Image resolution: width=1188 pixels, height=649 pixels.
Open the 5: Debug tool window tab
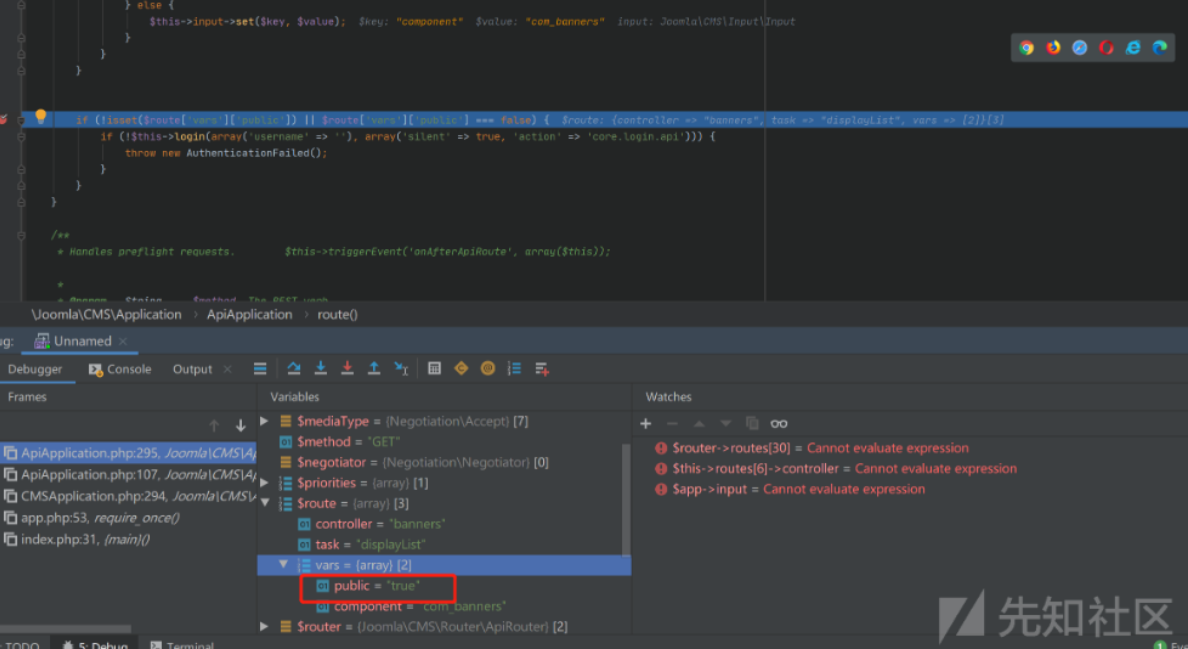pyautogui.click(x=95, y=644)
